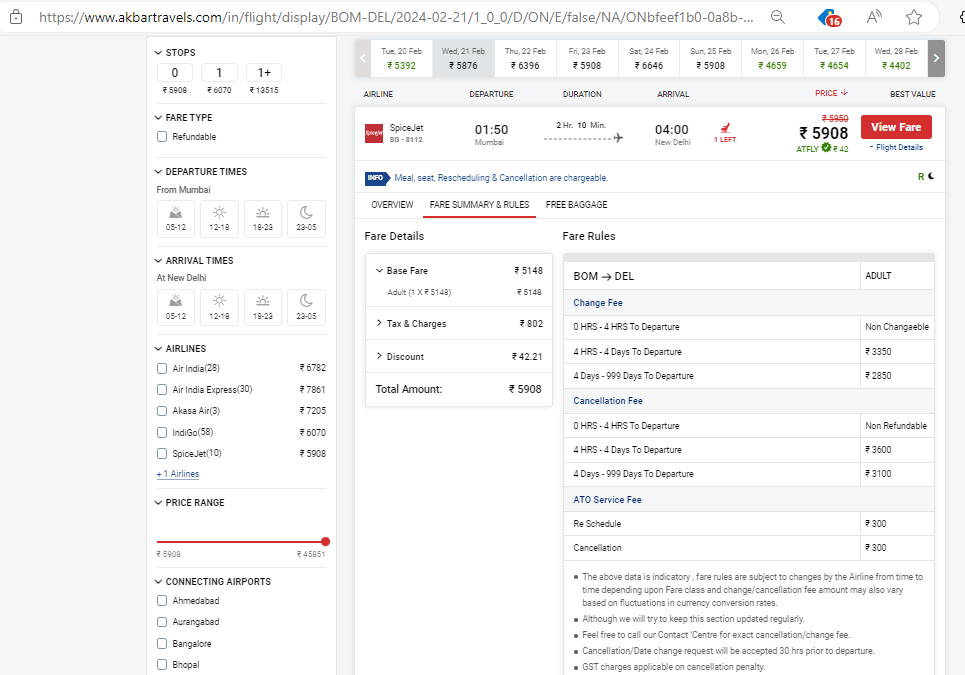Click the SpiceJet airline logo

[374, 131]
